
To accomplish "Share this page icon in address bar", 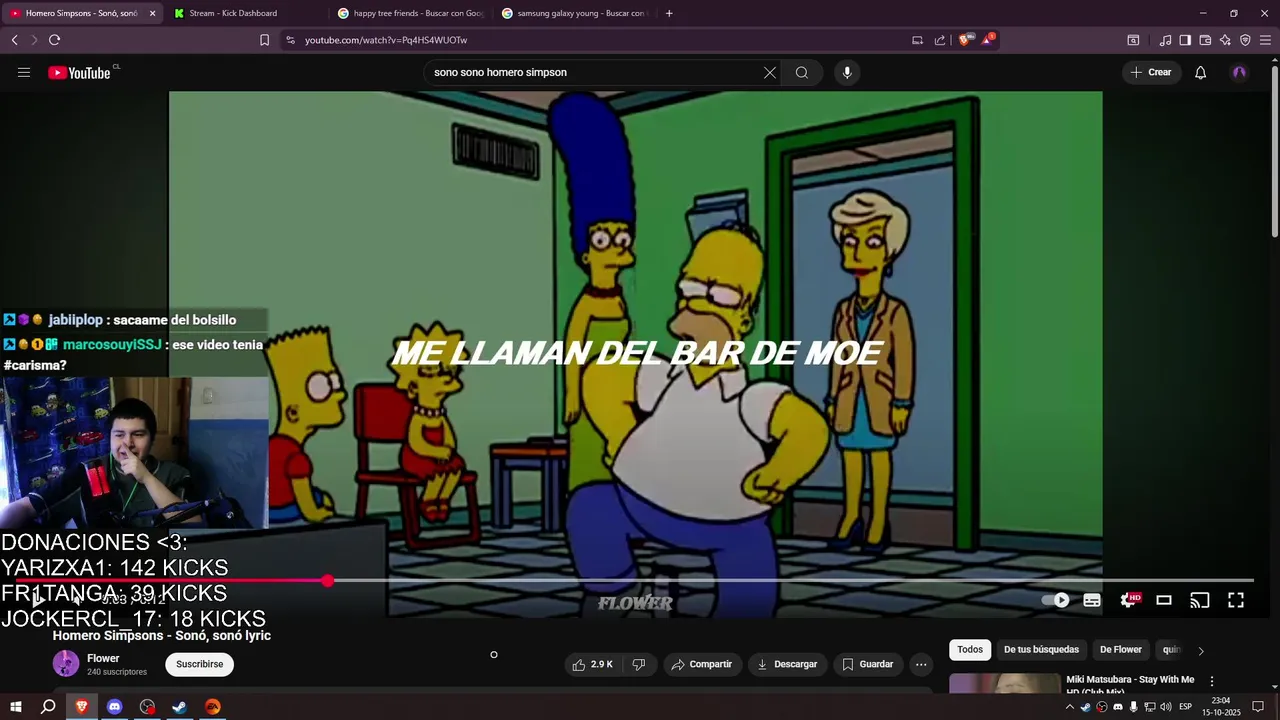I will tap(940, 40).
